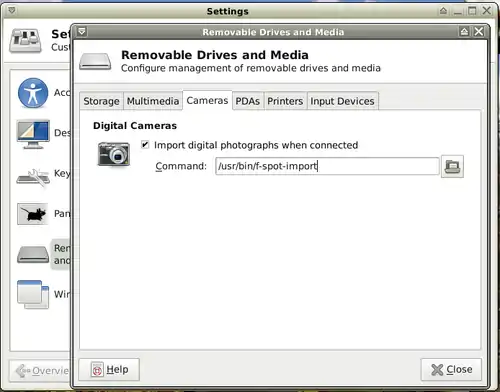Open the Desktop settings monitor icon
500x392 pixels.
(x=33, y=134)
